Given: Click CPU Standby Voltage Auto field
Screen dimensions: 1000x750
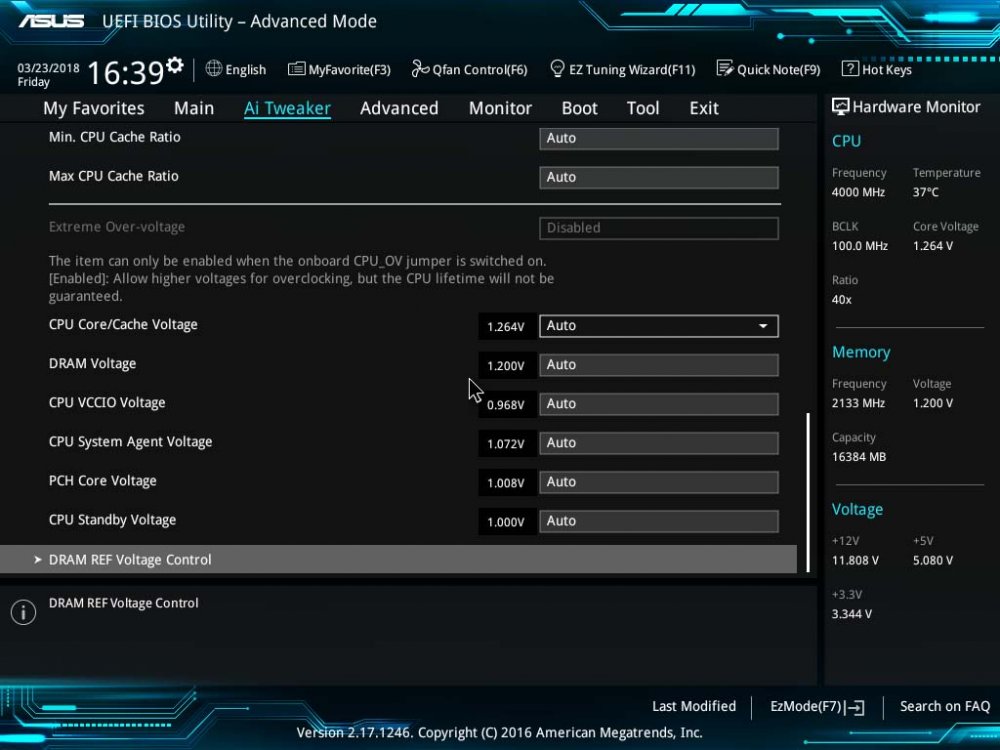Looking at the screenshot, I should tap(659, 521).
